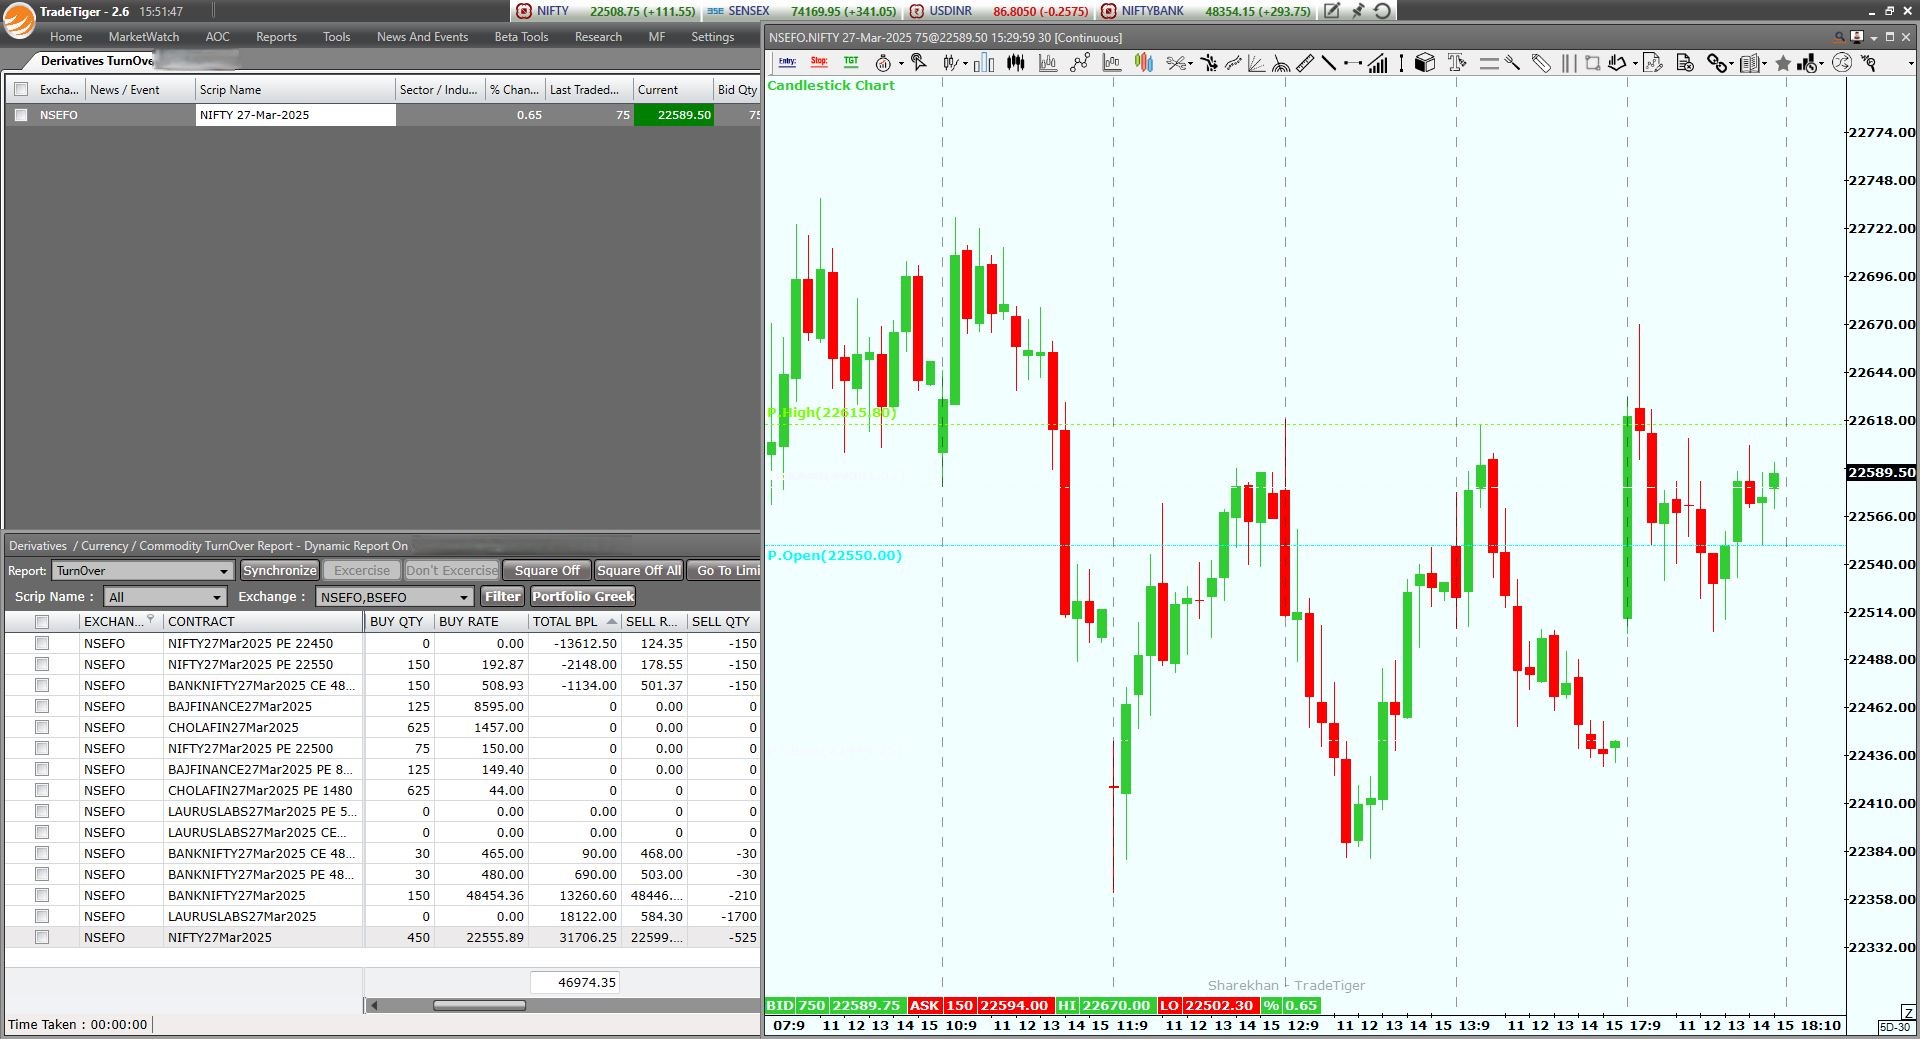Click the Filter button
This screenshot has width=1920, height=1039.
tap(503, 596)
